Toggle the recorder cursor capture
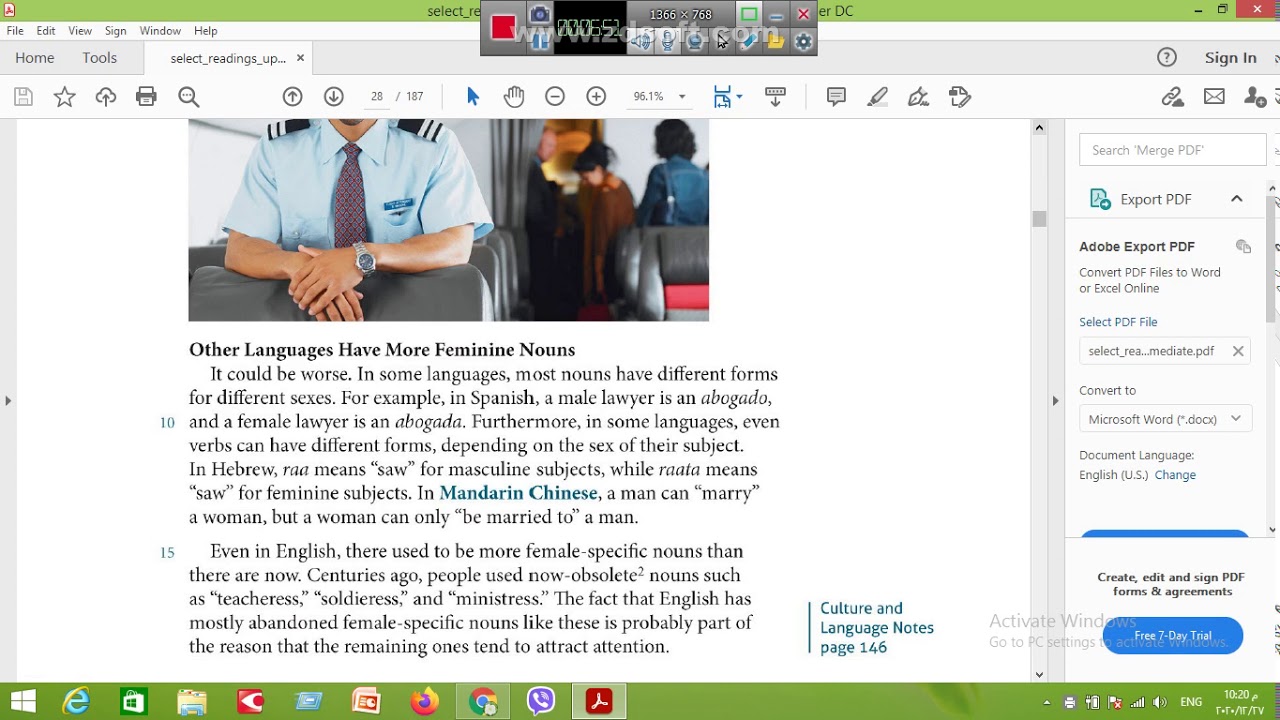Viewport: 1280px width, 720px height. point(722,41)
